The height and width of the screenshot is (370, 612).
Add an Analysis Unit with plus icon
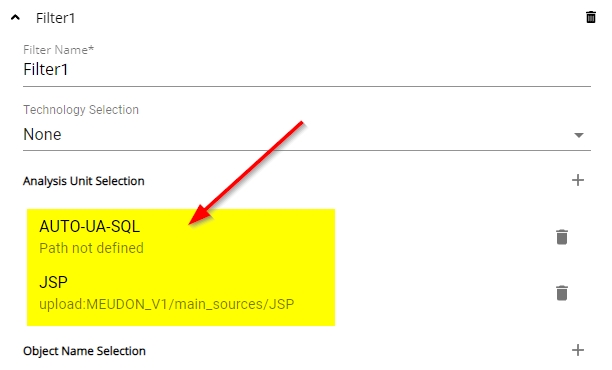tap(578, 180)
